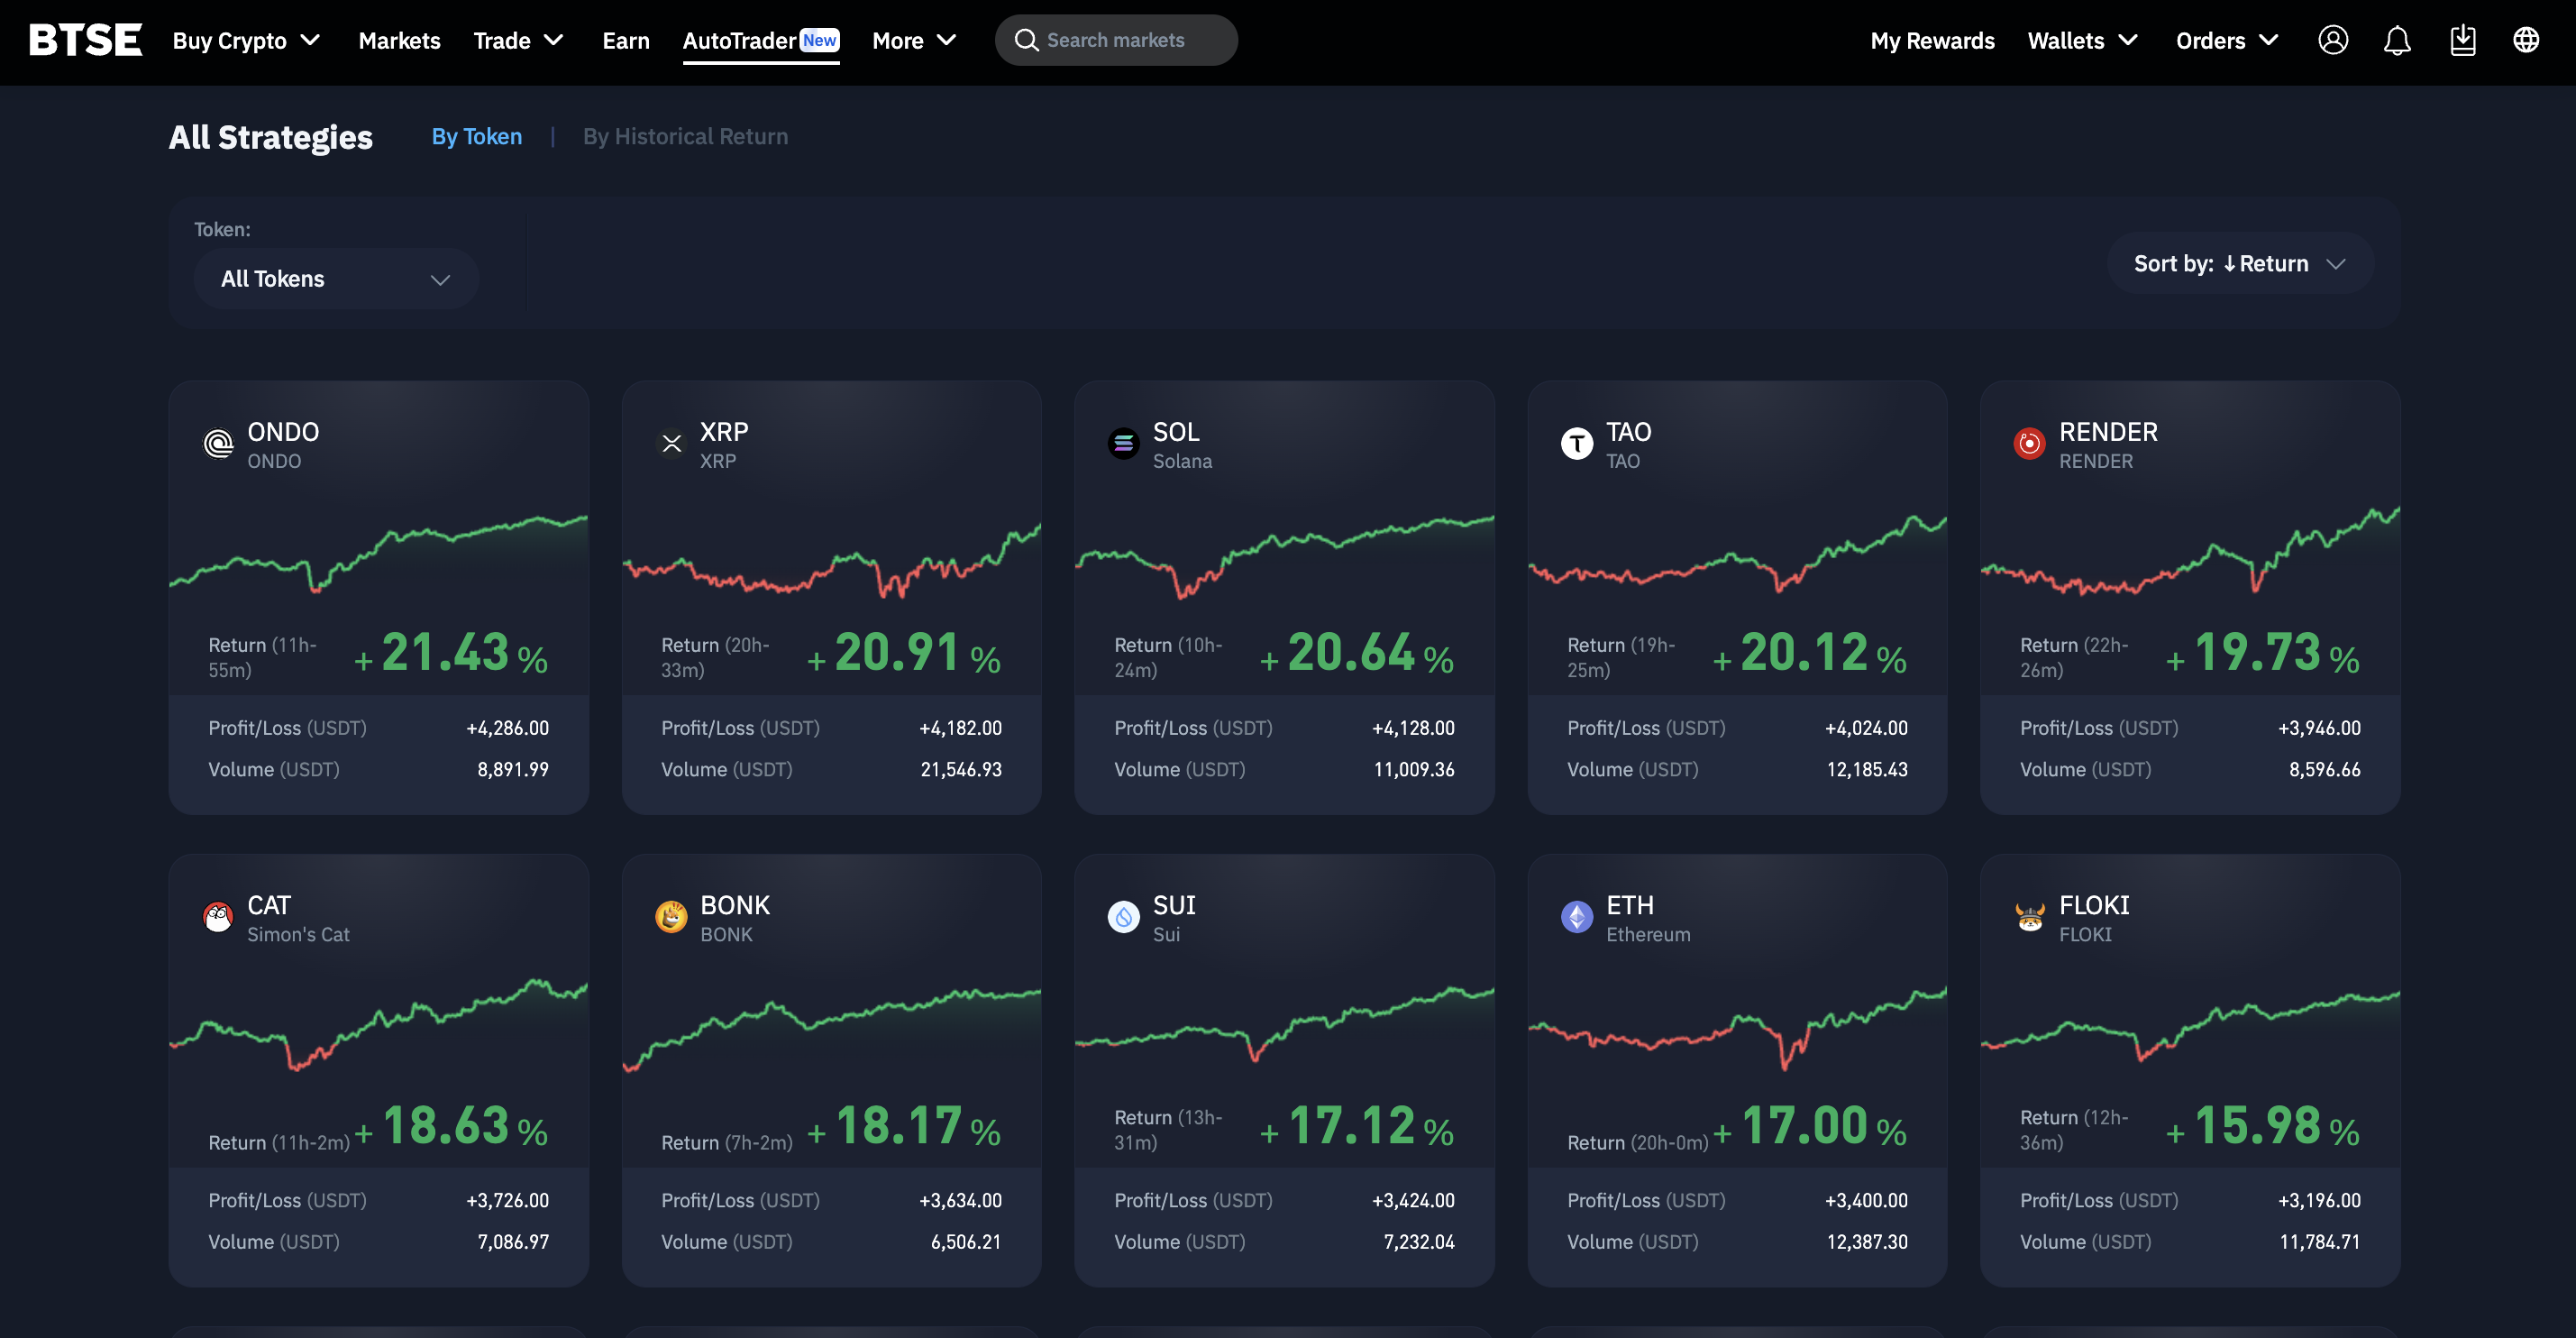Click the download app icon
This screenshot has width=2576, height=1338.
click(2462, 40)
